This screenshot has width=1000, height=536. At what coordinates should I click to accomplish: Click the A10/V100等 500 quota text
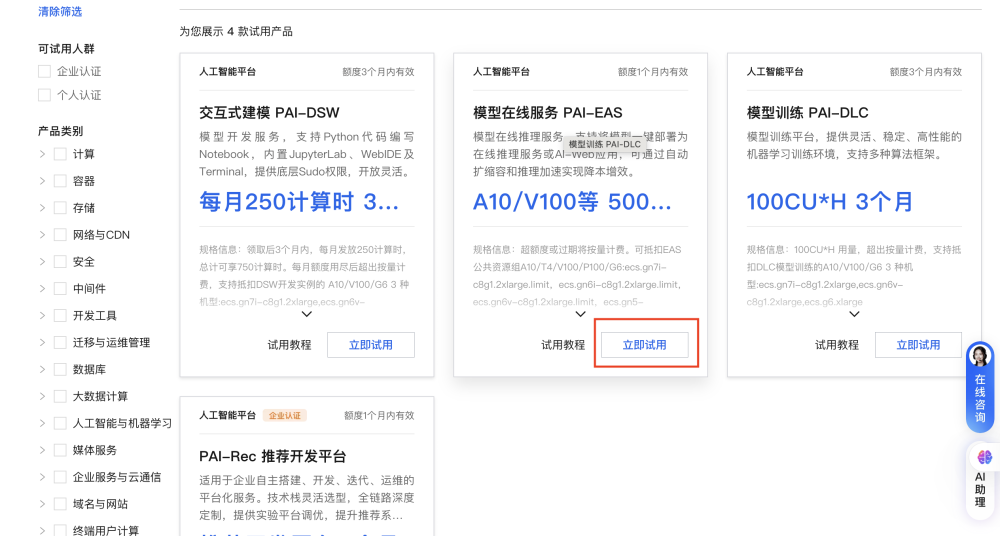tap(572, 202)
